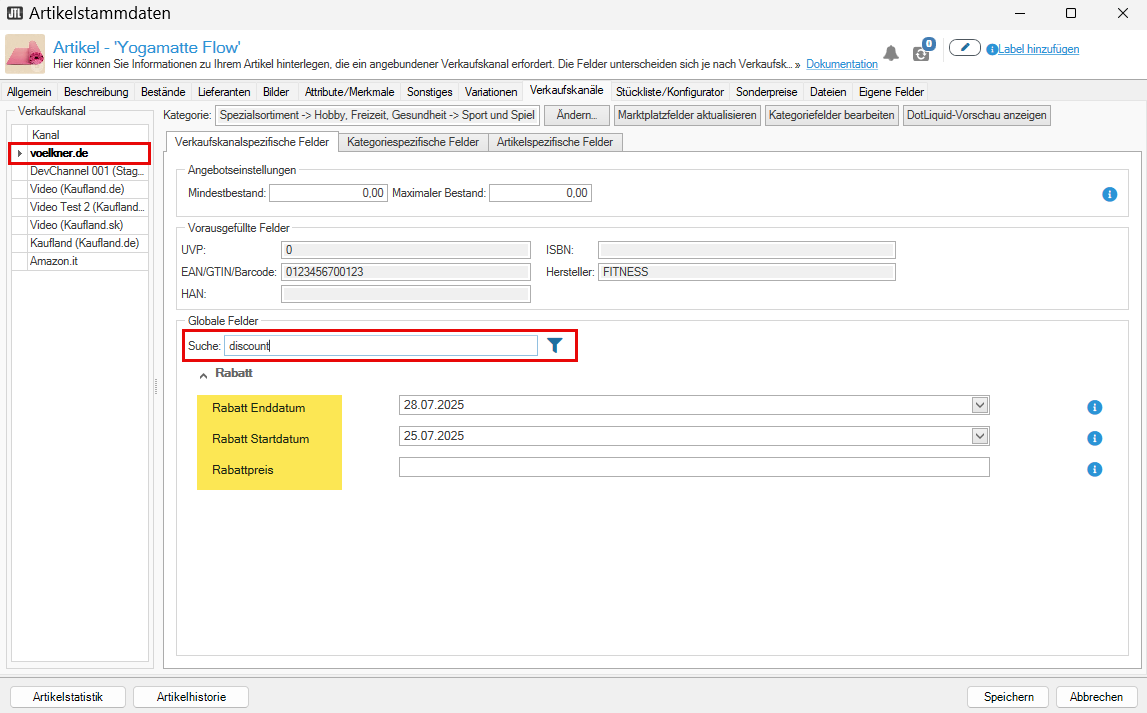Image resolution: width=1147 pixels, height=713 pixels.
Task: Click info icon in Angebotseinstellungen section
Action: point(1109,194)
